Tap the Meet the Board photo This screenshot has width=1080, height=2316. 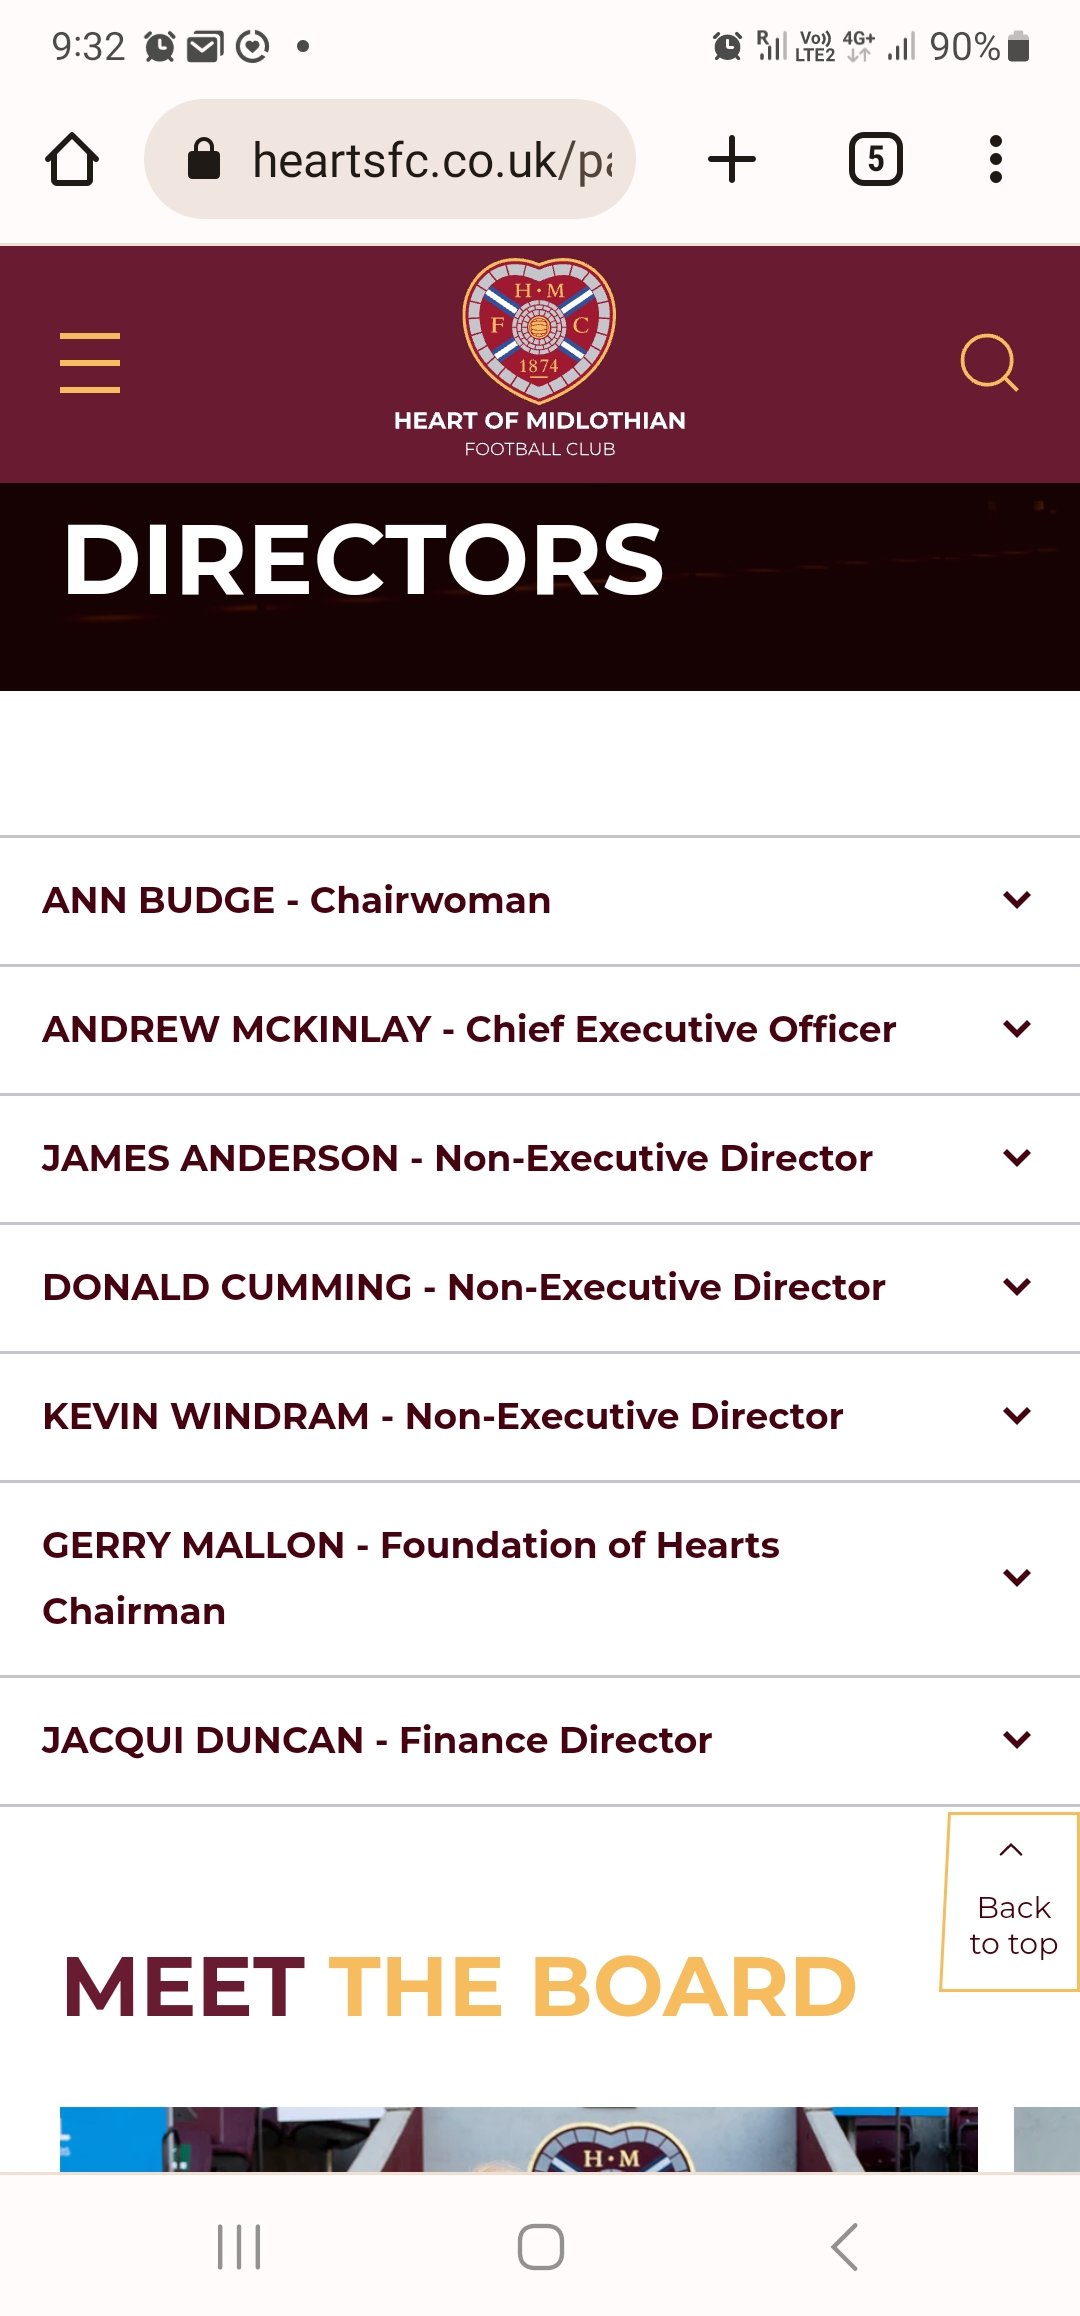pos(518,2138)
